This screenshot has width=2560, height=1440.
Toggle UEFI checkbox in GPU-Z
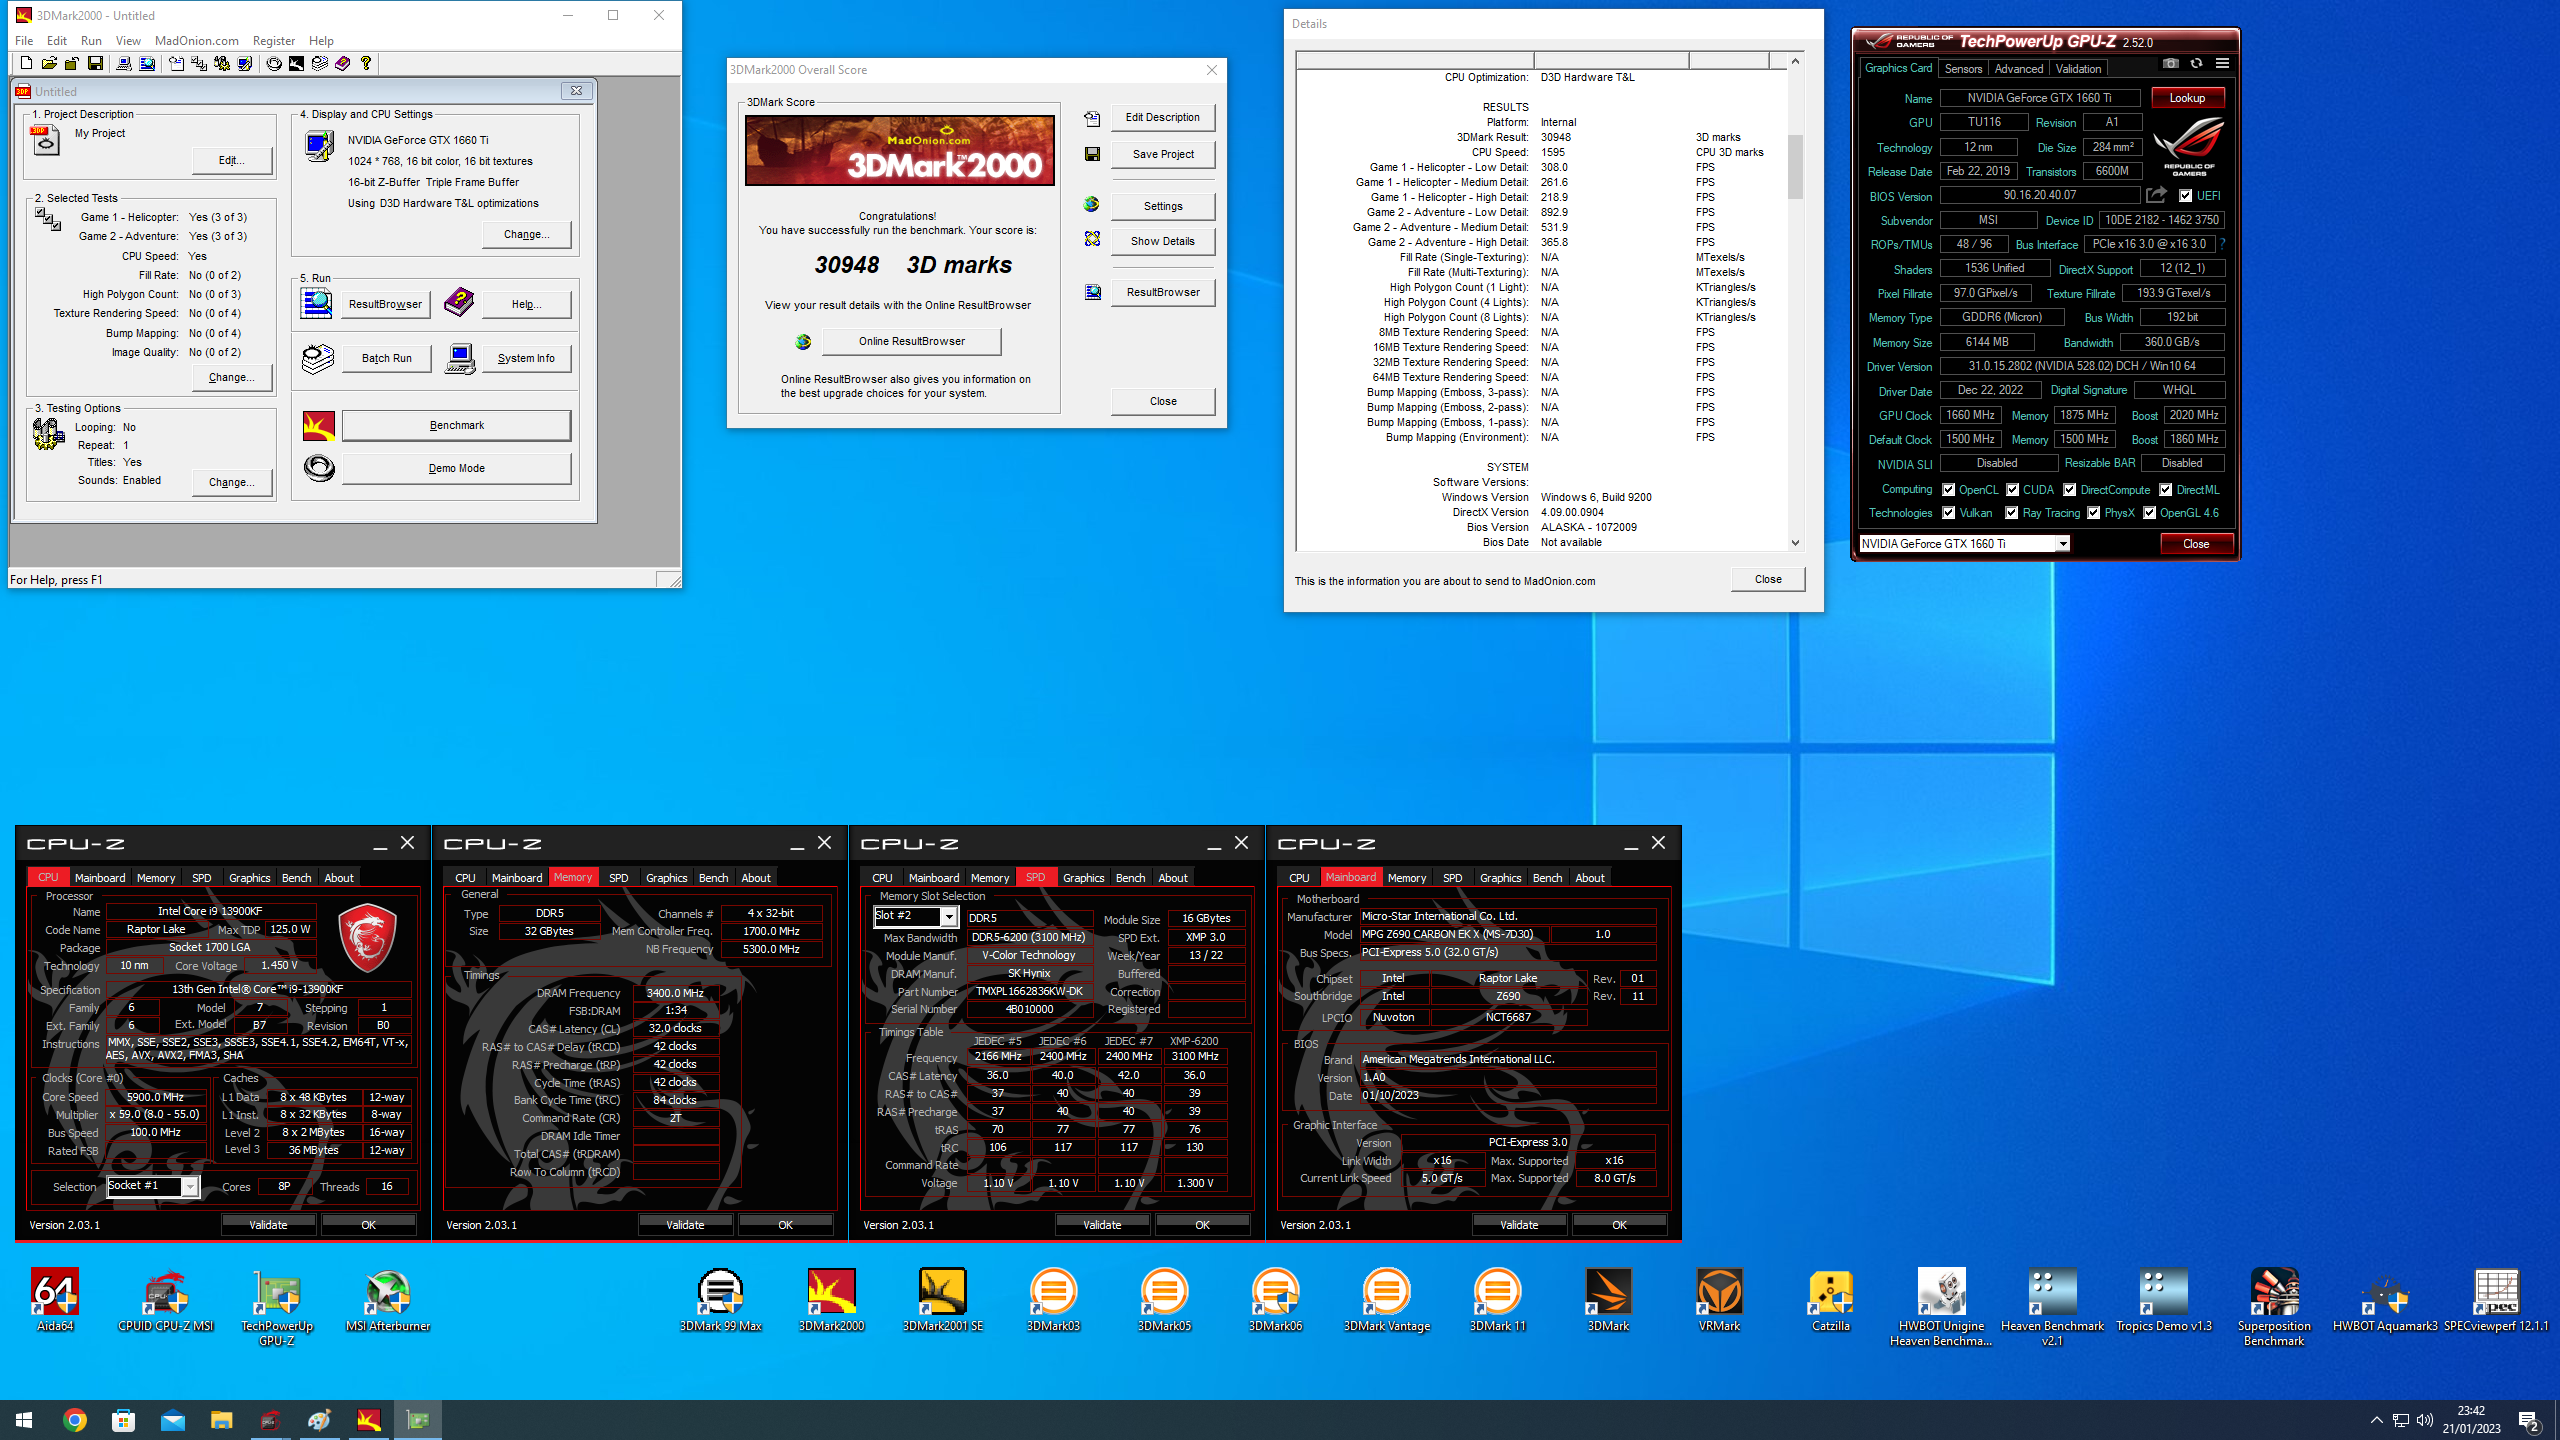point(2185,196)
